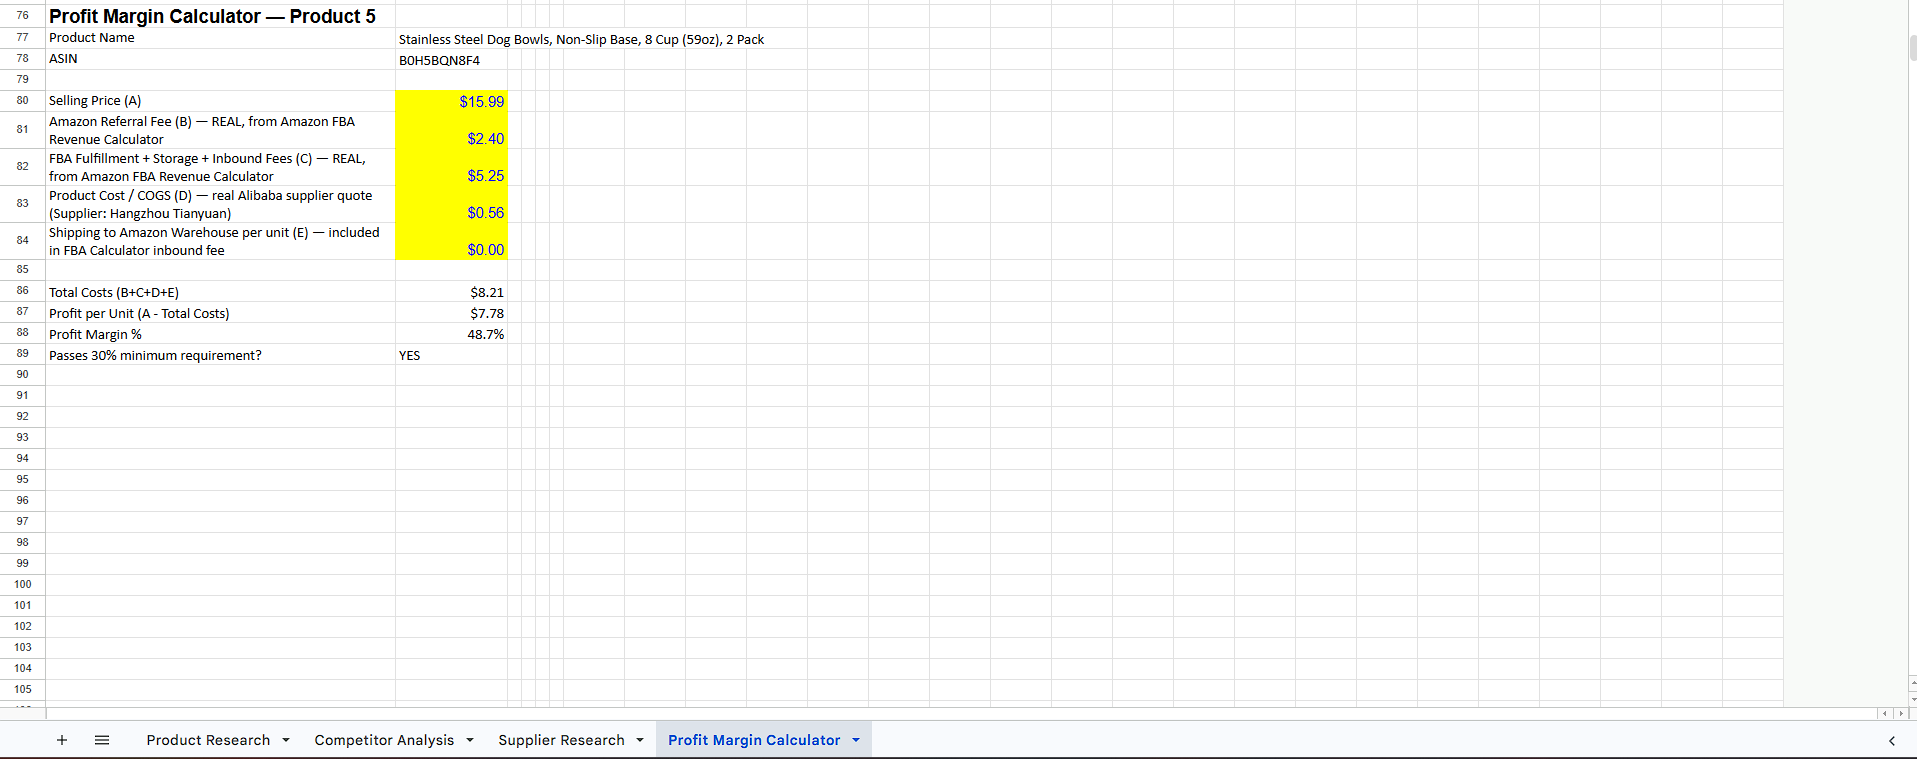This screenshot has width=1917, height=759.
Task: Select row header 80
Action: tap(22, 101)
